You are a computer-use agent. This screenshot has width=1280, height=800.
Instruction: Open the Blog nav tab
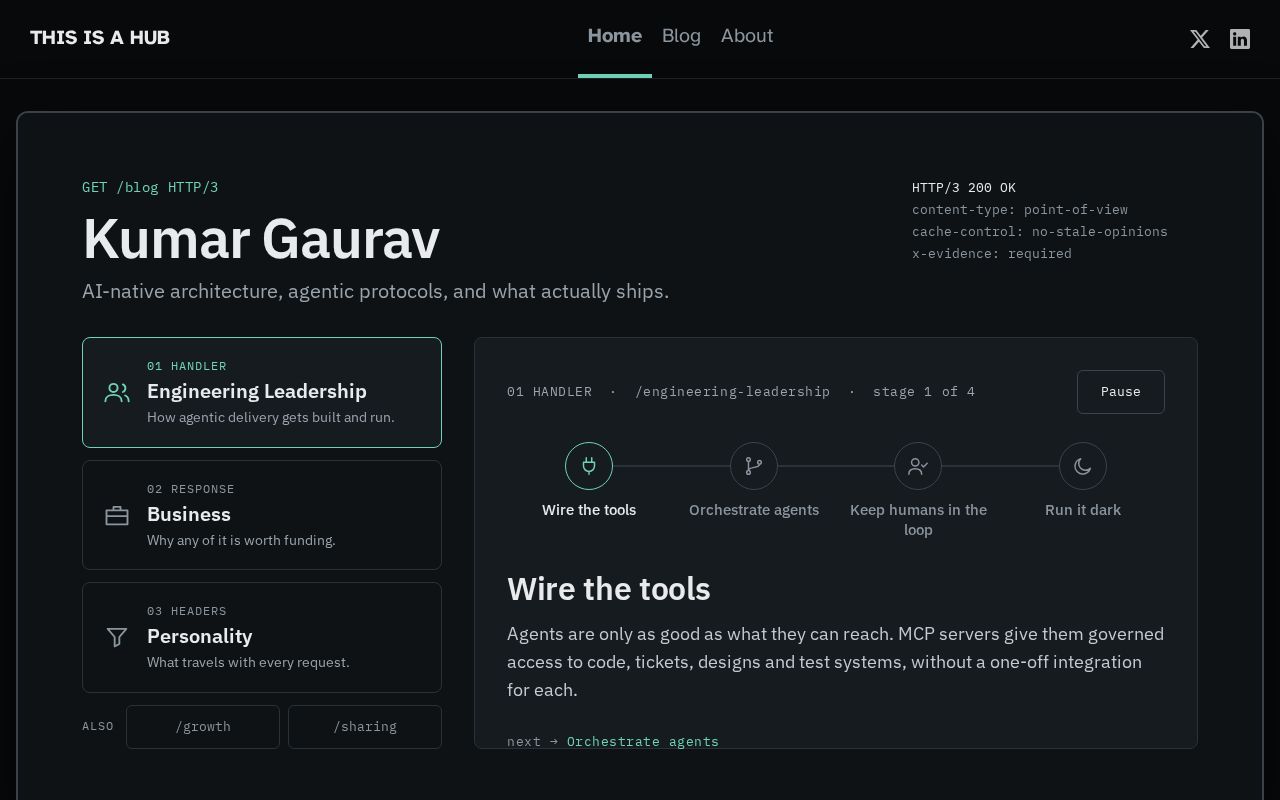click(x=681, y=36)
